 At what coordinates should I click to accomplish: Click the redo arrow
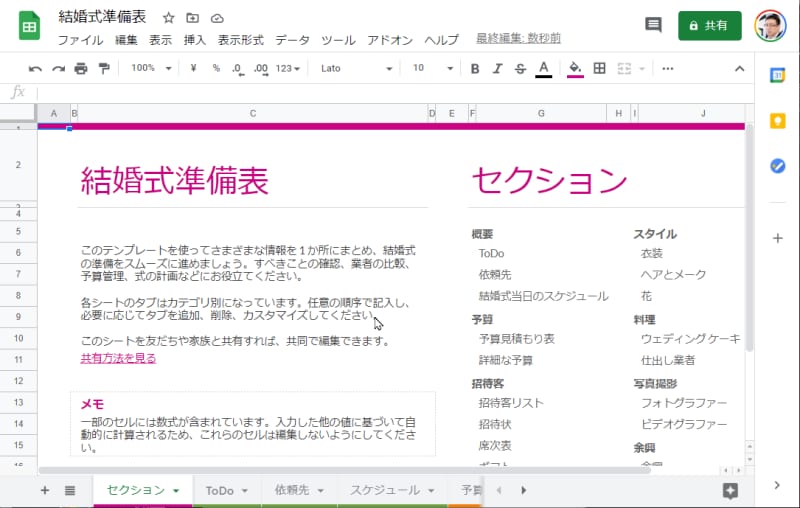tap(58, 68)
